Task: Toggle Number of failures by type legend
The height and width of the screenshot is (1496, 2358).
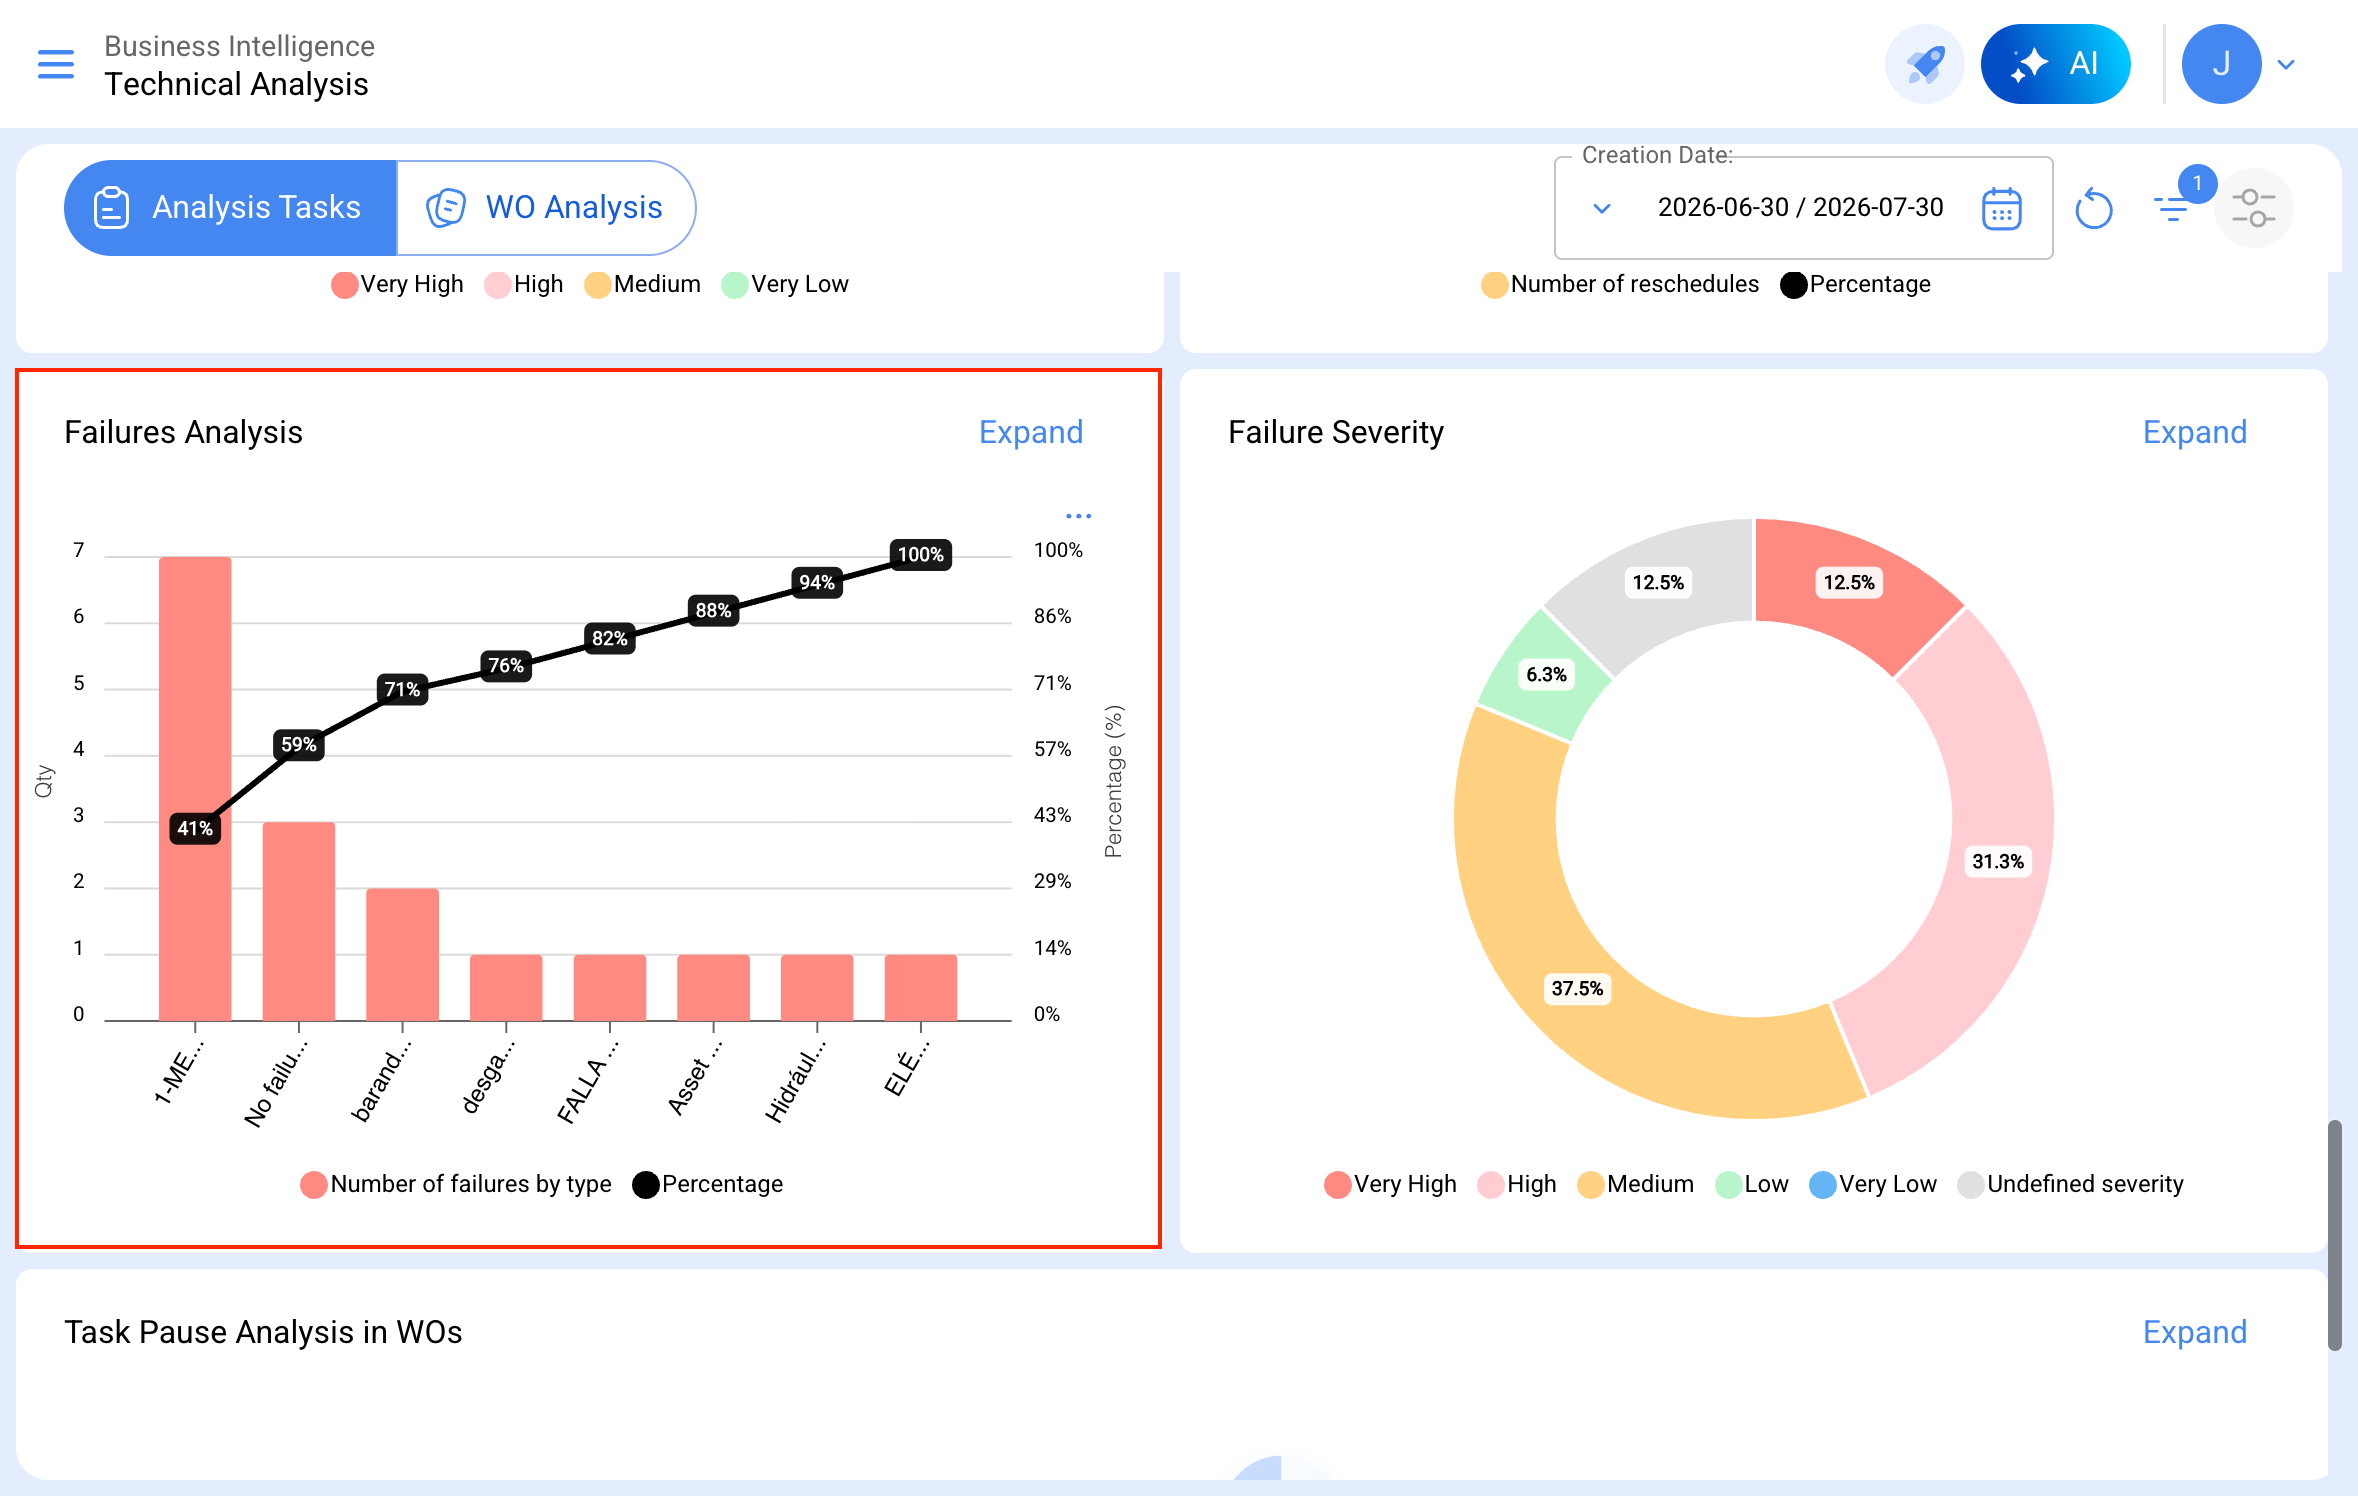Action: (x=456, y=1184)
